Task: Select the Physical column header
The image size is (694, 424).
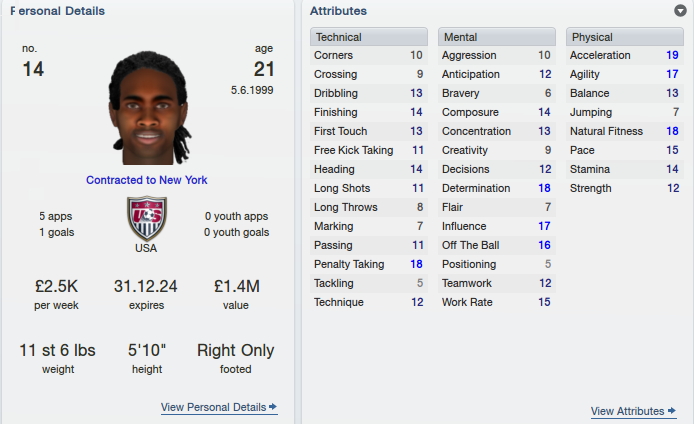Action: click(625, 37)
